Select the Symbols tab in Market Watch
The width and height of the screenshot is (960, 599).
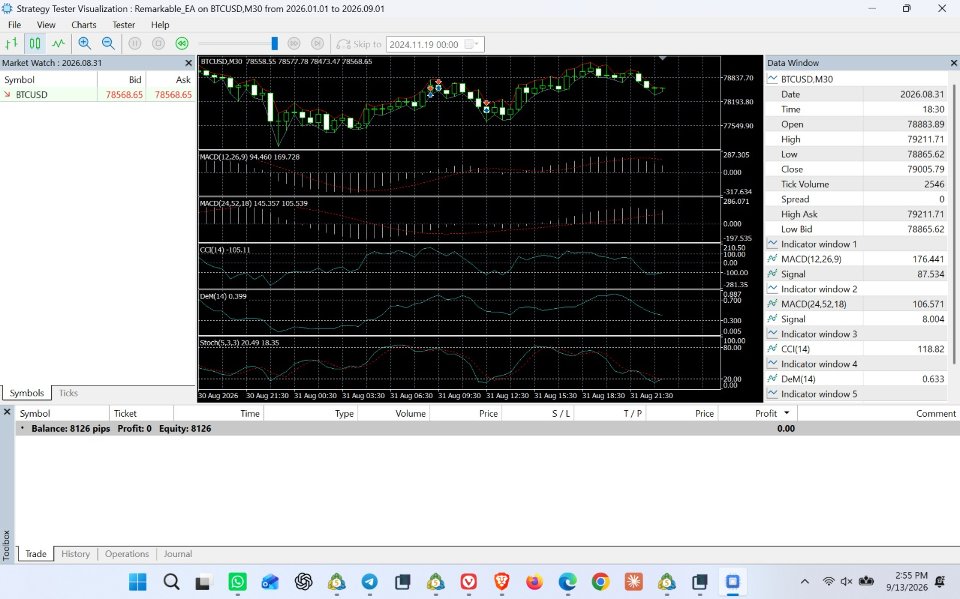(x=27, y=393)
